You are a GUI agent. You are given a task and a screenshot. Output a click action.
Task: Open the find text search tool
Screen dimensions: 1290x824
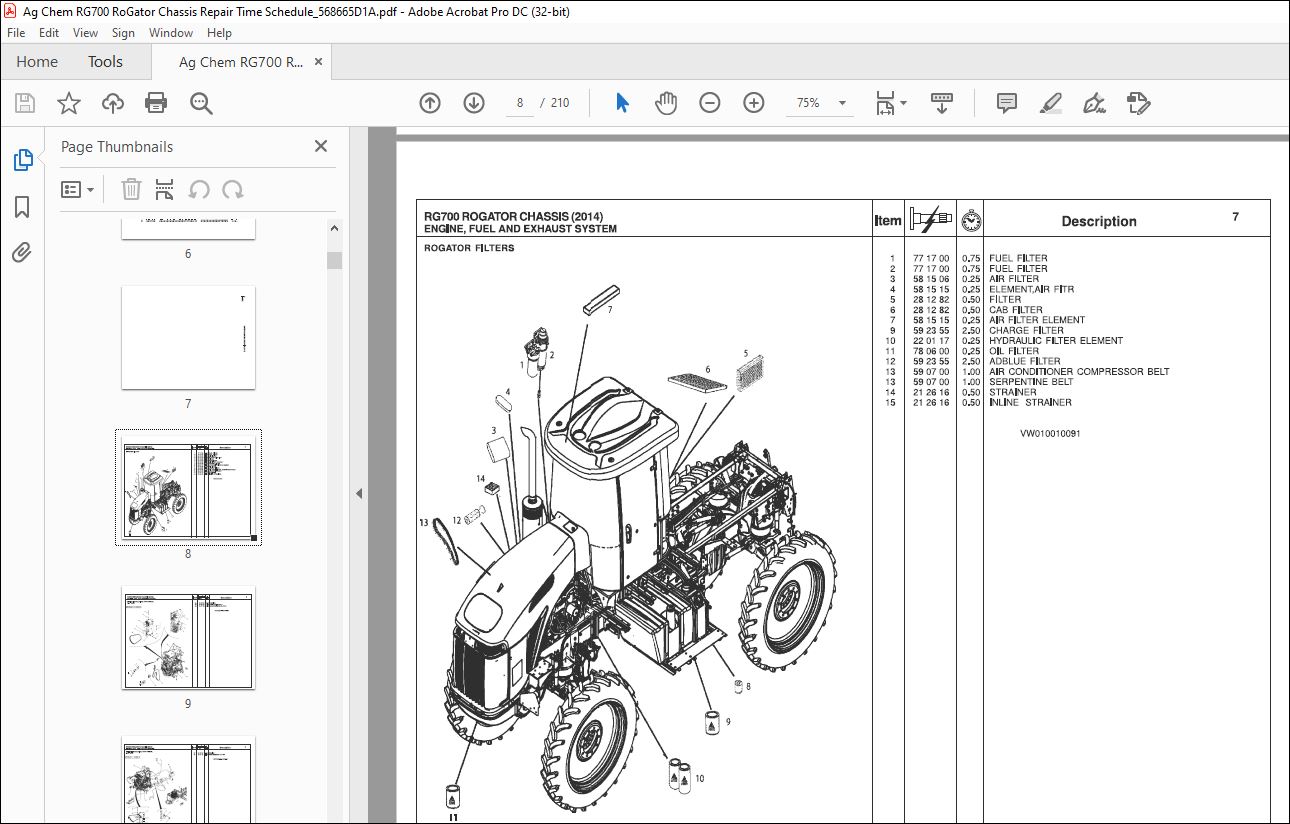201,103
